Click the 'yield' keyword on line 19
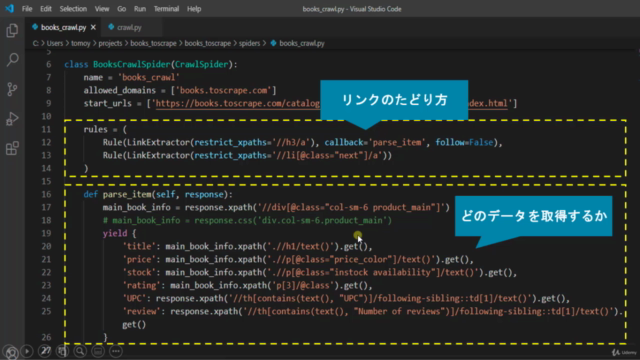Screen dimensions: 640x360 tap(115, 233)
